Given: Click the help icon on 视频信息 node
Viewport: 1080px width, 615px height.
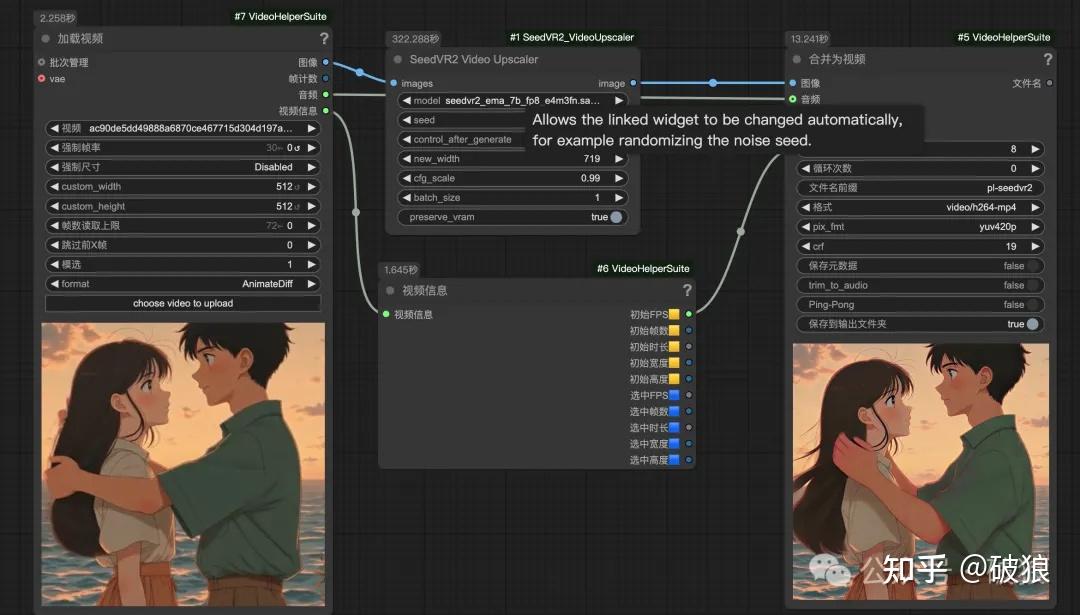Looking at the screenshot, I should coord(688,290).
